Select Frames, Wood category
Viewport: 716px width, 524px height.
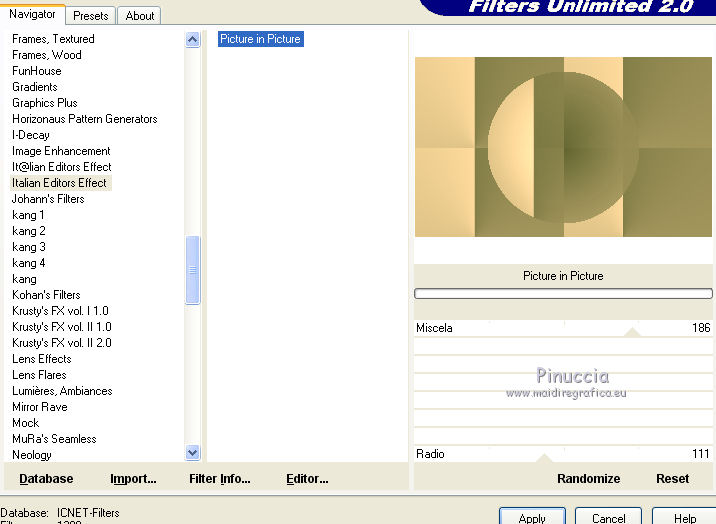pyautogui.click(x=47, y=55)
